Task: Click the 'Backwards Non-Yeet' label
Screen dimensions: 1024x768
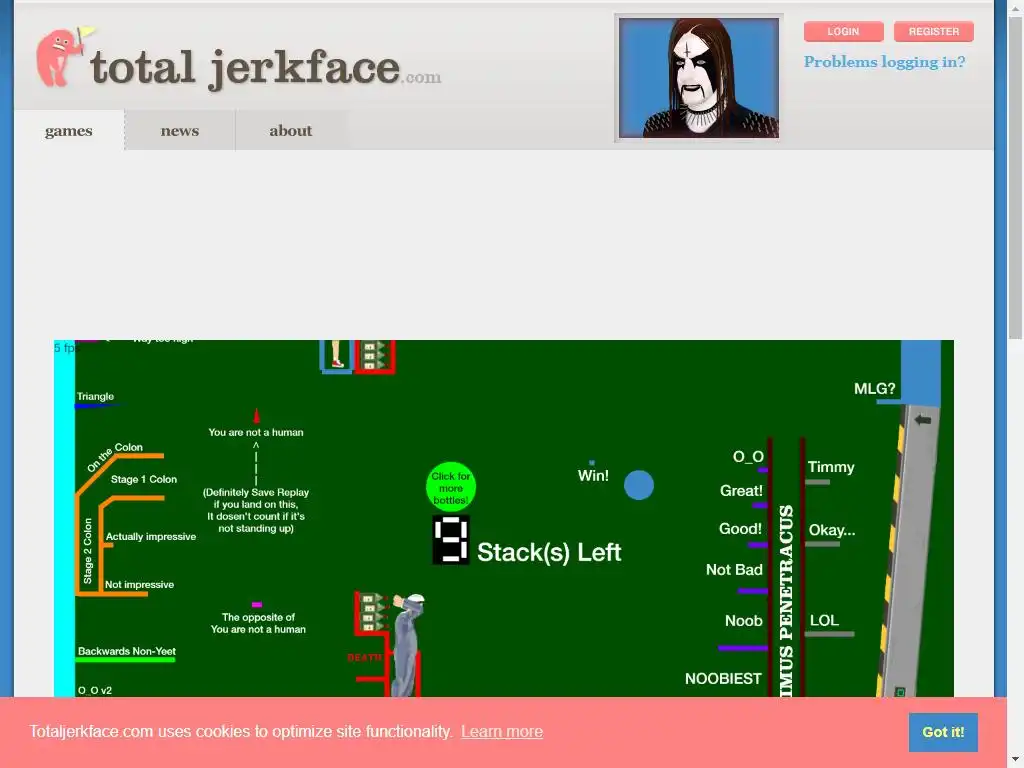Action: (x=127, y=651)
